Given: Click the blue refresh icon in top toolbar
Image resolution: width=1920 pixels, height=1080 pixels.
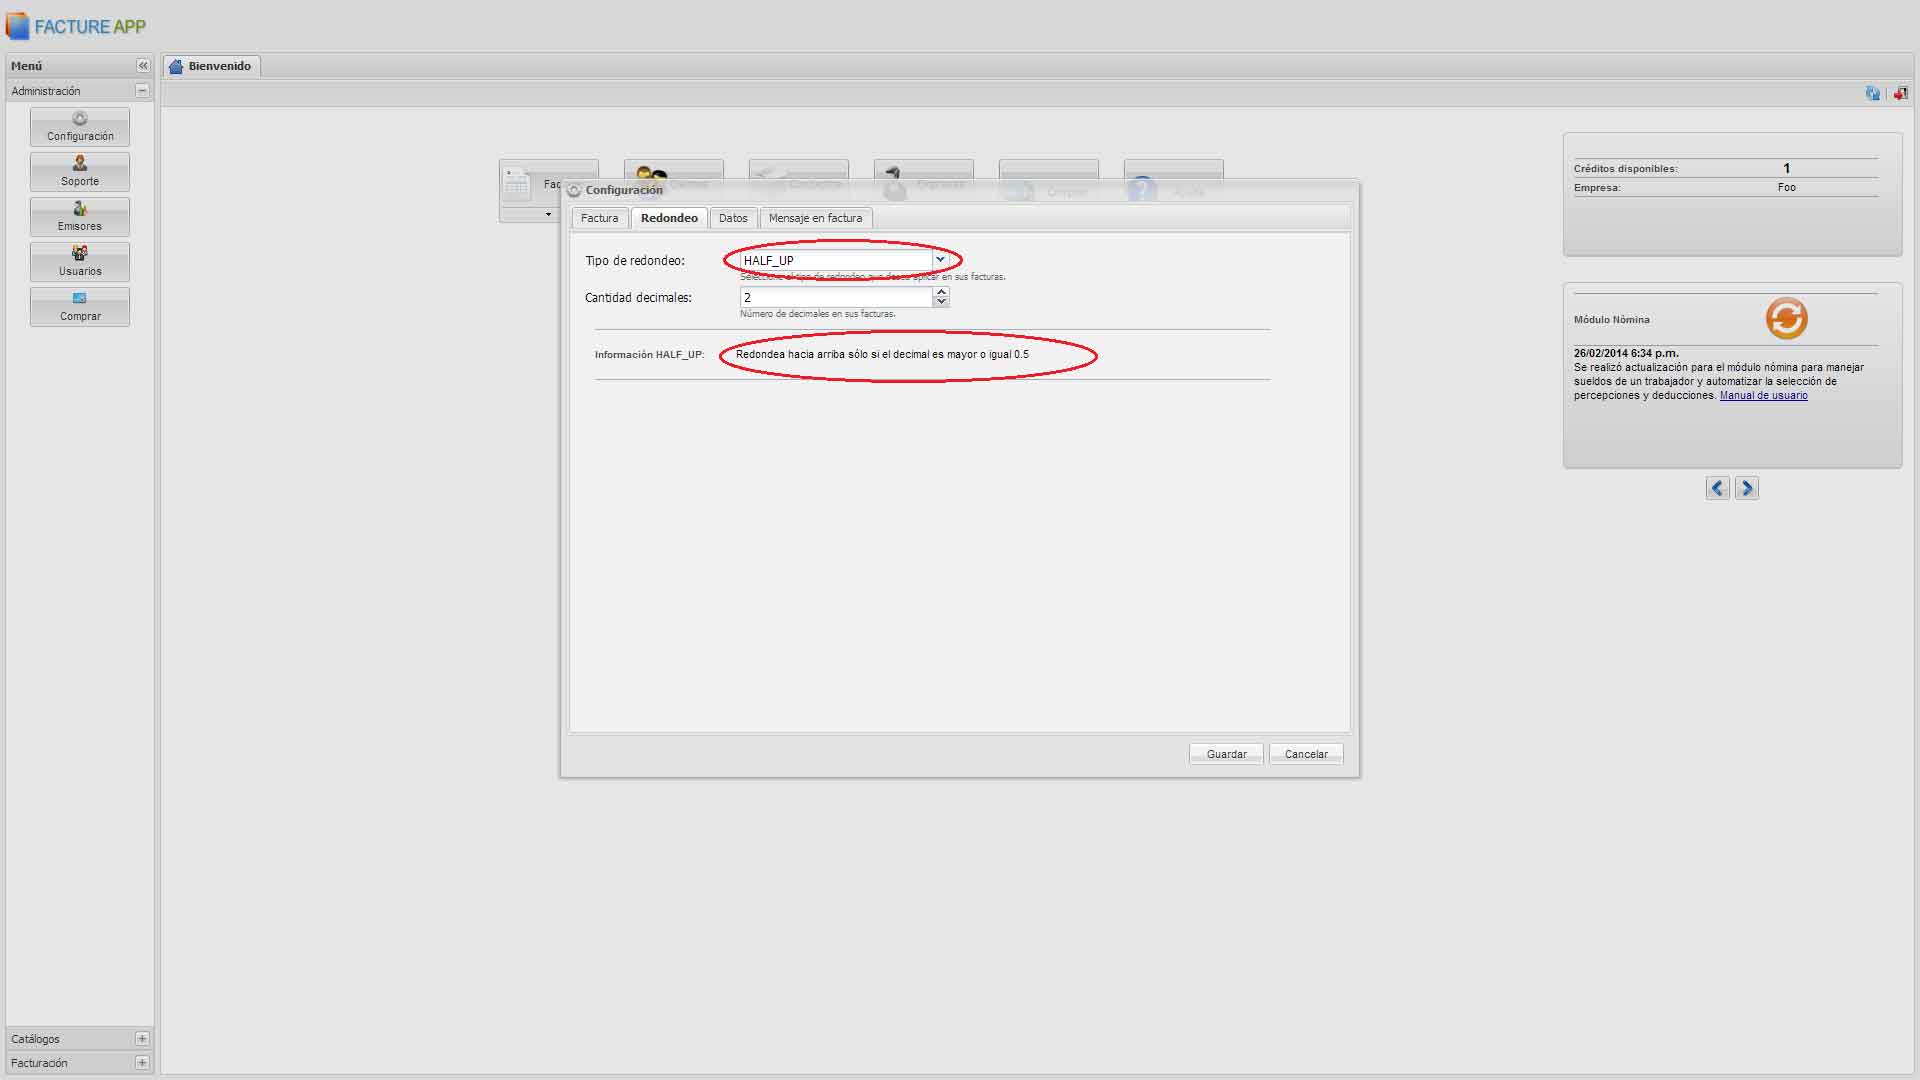Looking at the screenshot, I should point(1872,93).
